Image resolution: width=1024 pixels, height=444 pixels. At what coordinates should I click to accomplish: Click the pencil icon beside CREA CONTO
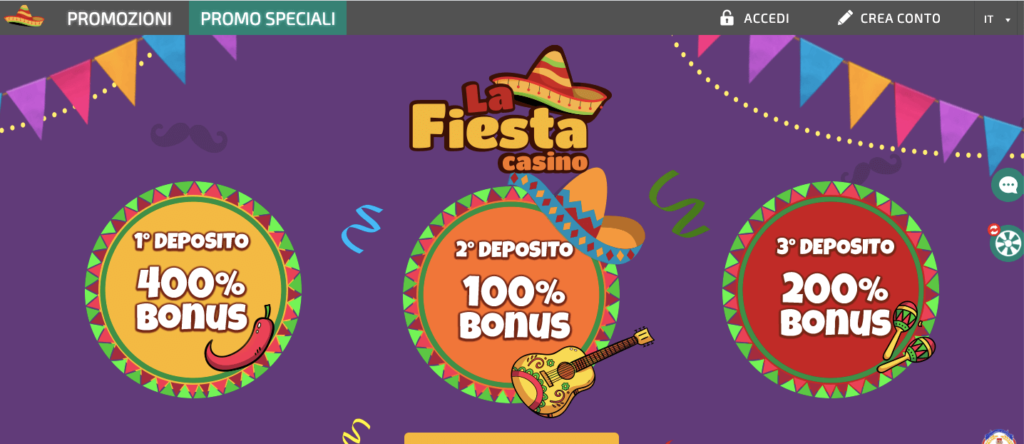(x=844, y=18)
